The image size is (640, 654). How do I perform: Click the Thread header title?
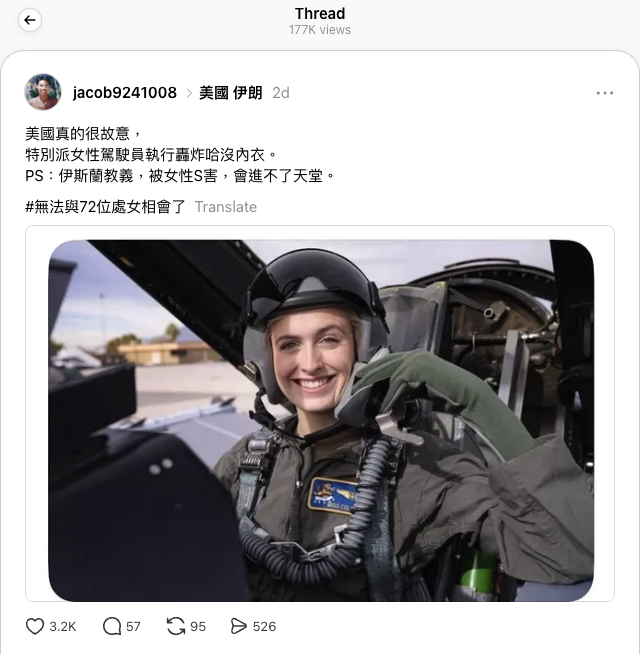tap(320, 14)
